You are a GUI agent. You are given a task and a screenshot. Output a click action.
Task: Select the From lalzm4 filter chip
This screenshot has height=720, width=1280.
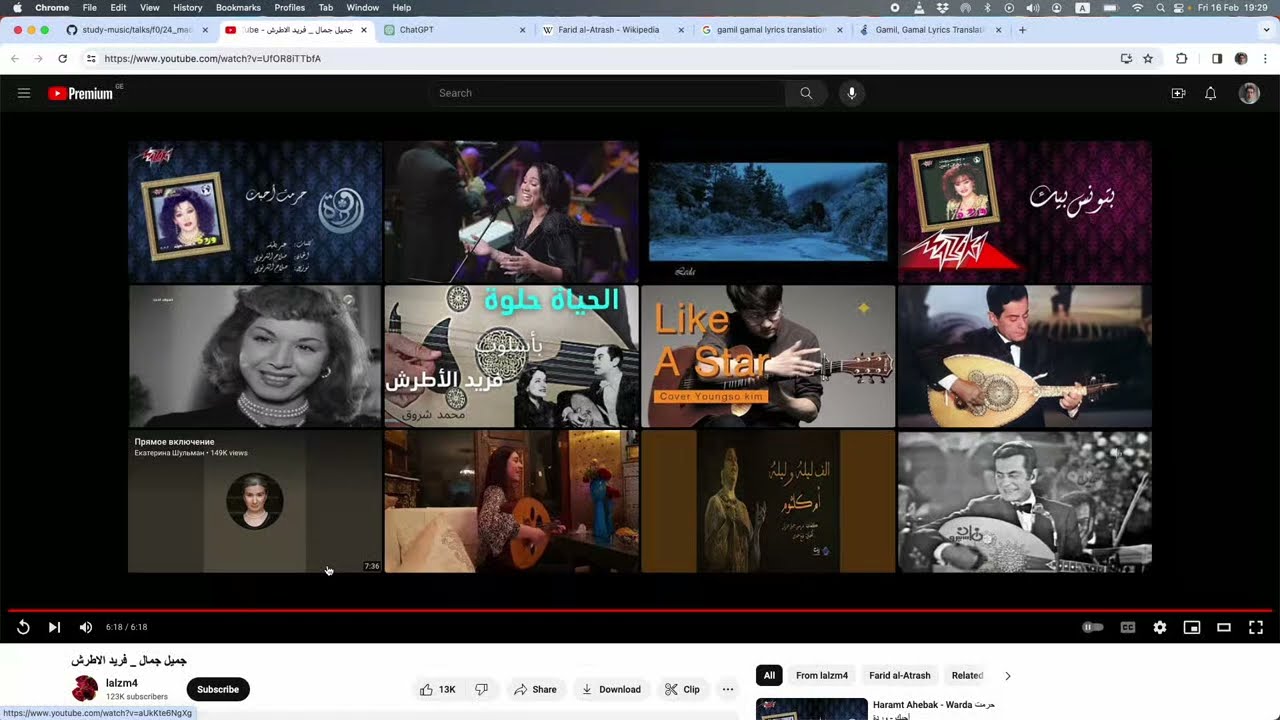pos(822,675)
